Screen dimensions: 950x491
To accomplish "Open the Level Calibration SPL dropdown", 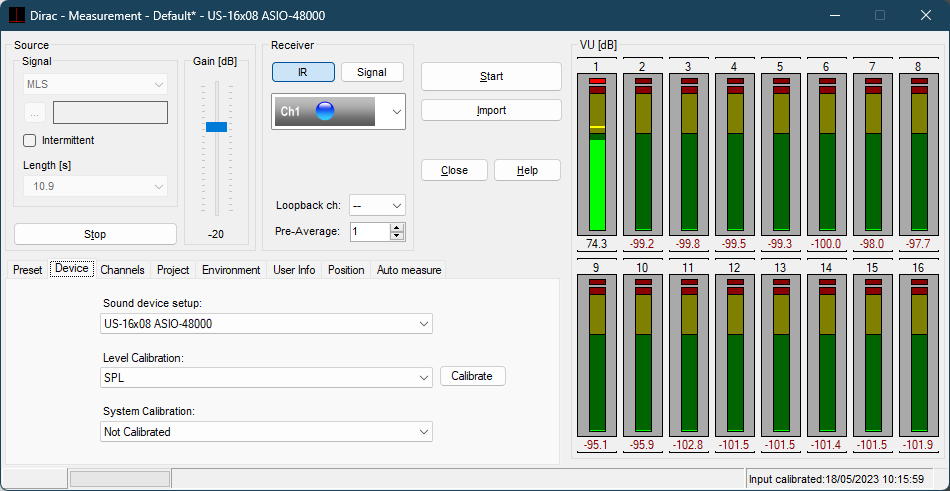I will point(266,378).
